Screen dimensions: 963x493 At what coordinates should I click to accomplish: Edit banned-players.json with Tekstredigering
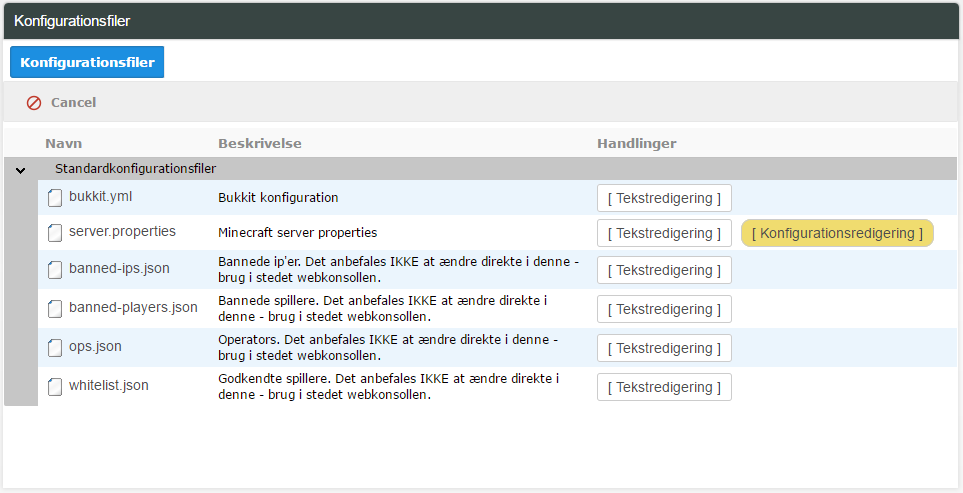[665, 309]
